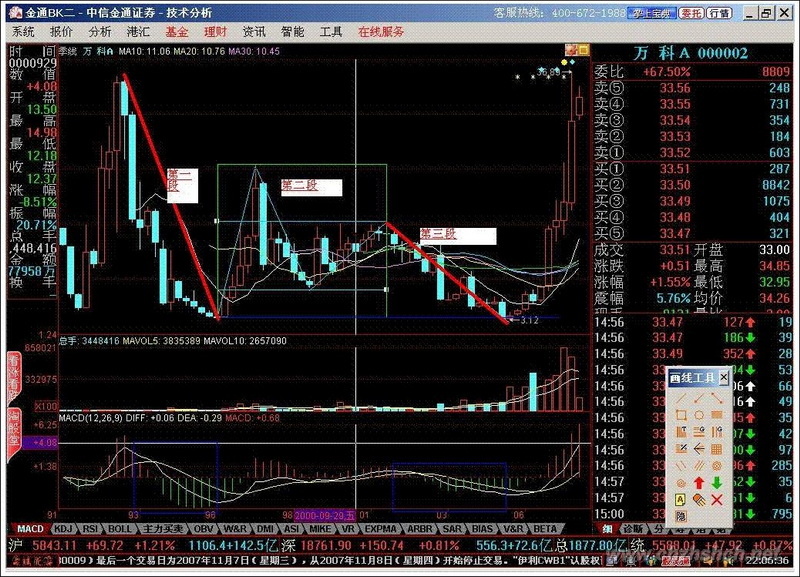Open the 工具 menu
The width and height of the screenshot is (800, 577).
331,31
